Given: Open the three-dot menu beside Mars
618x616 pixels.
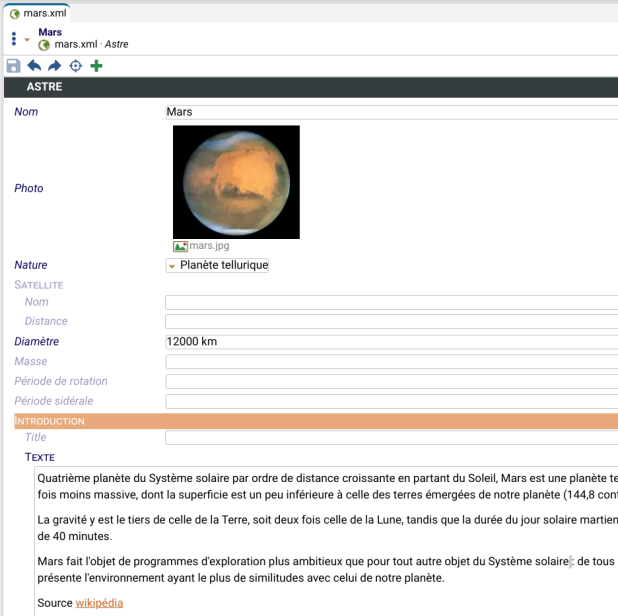Looking at the screenshot, I should [13, 39].
